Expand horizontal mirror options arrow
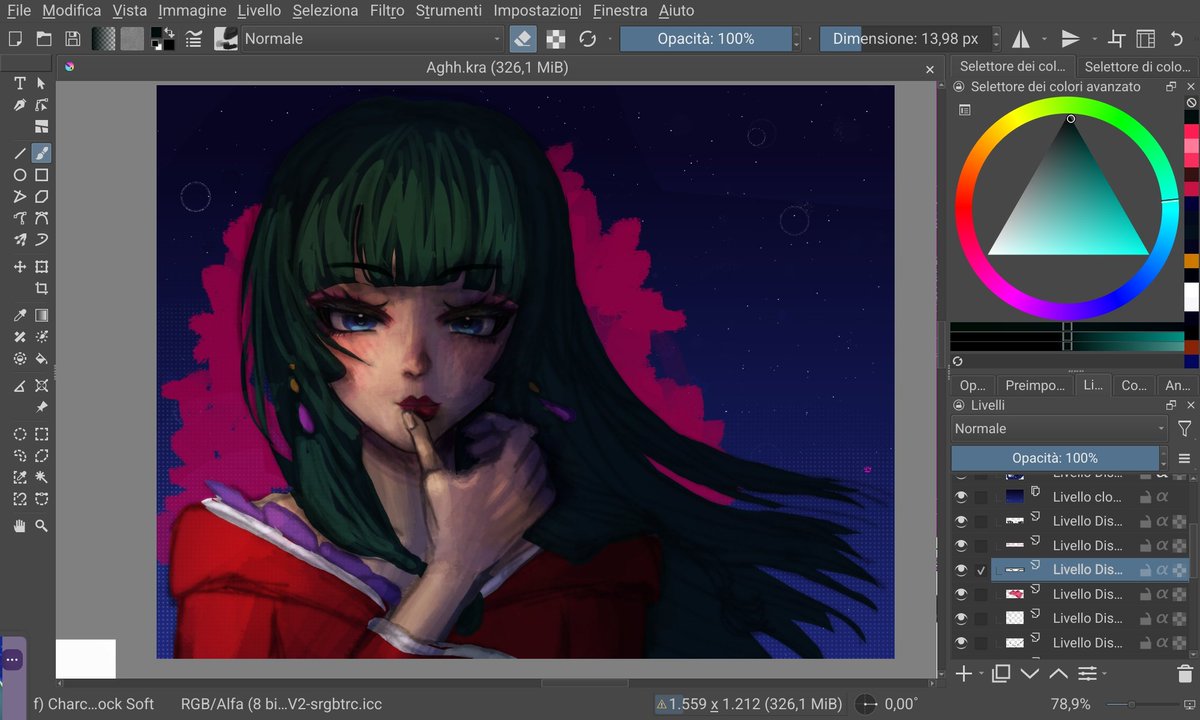Image resolution: width=1200 pixels, height=720 pixels. (x=1044, y=39)
